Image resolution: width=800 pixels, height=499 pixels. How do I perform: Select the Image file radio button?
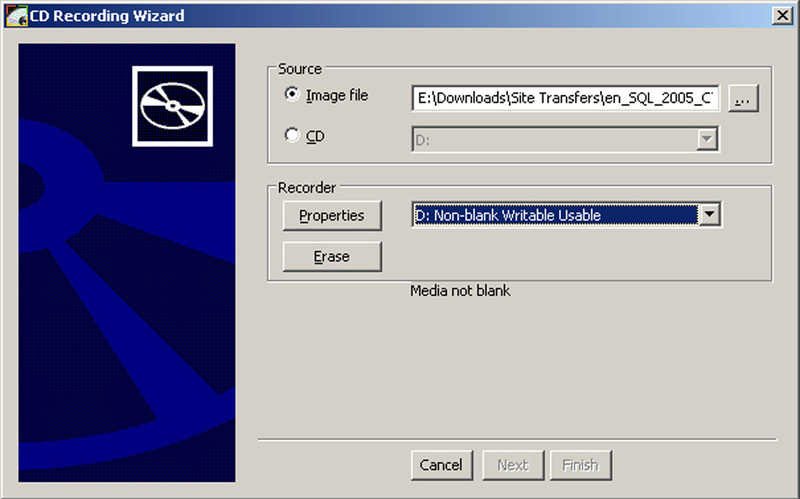[292, 94]
